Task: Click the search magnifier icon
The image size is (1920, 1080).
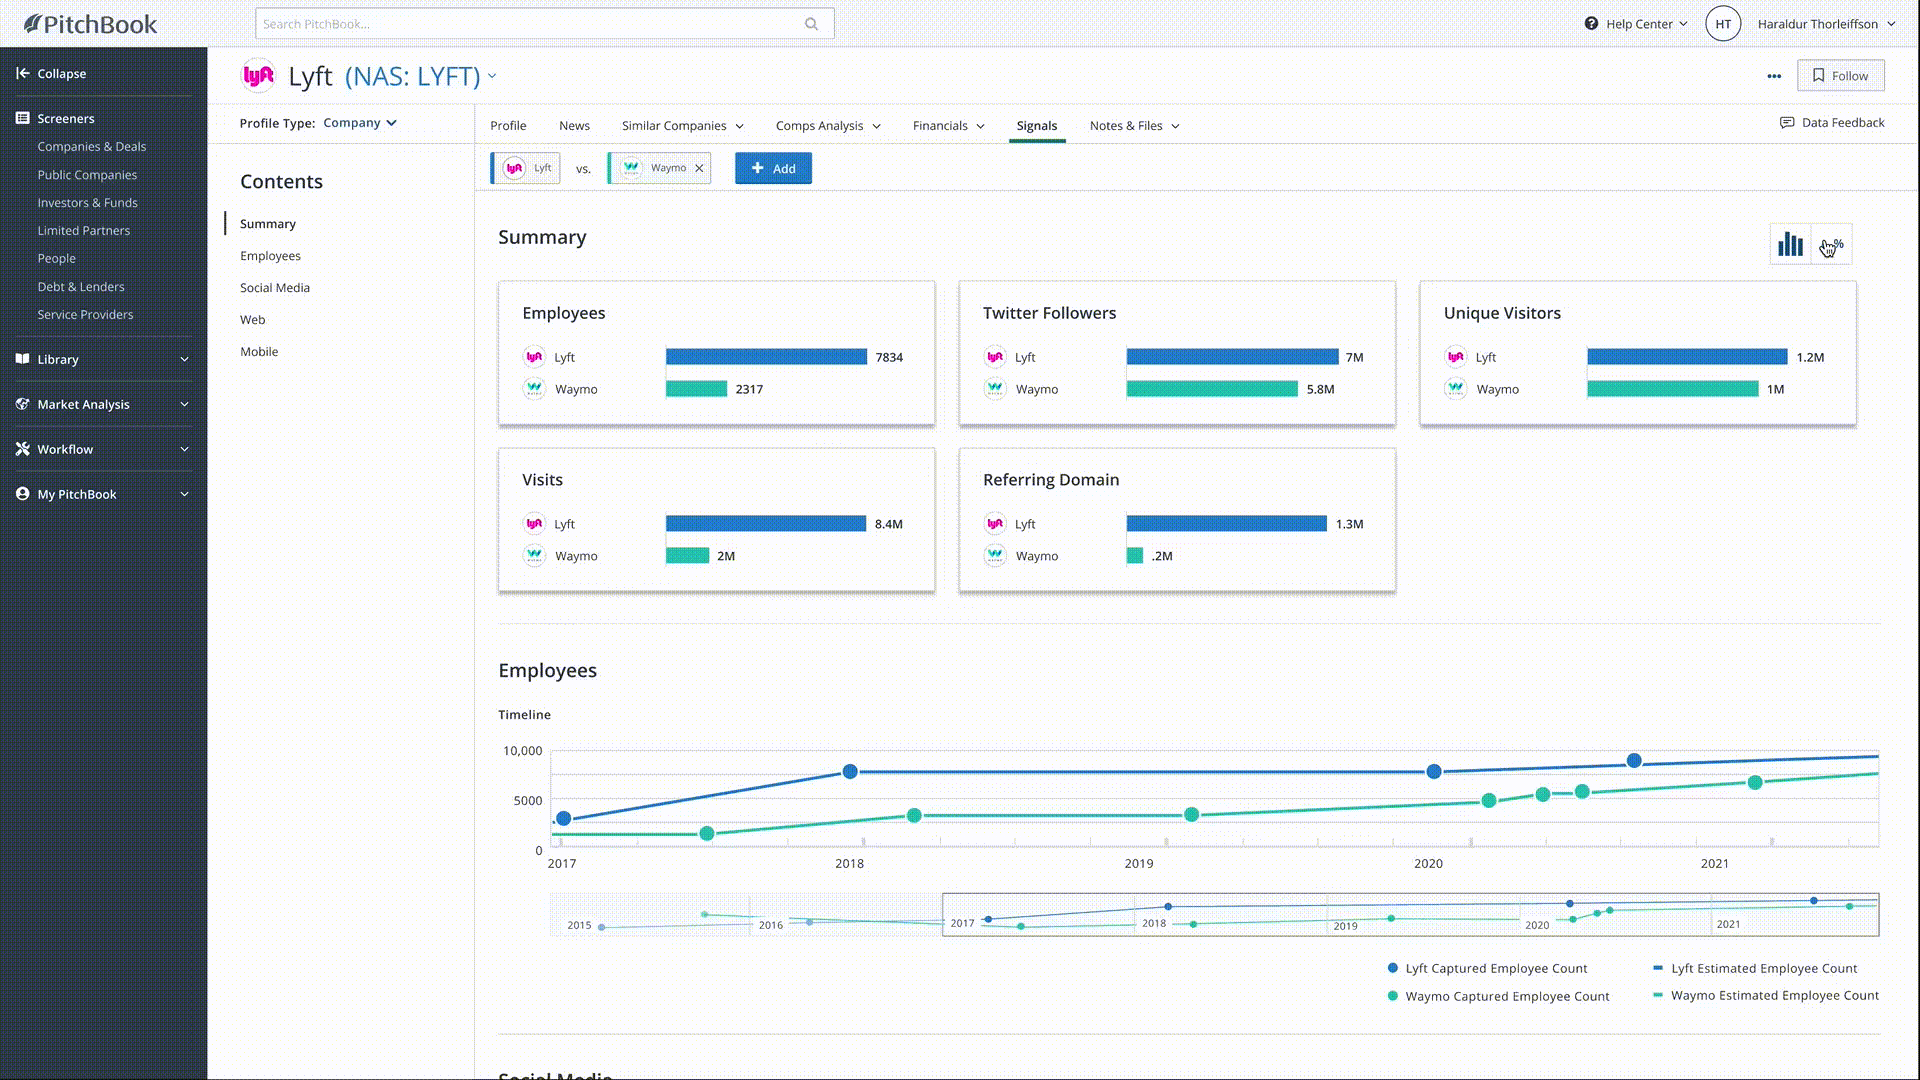Action: 811,24
